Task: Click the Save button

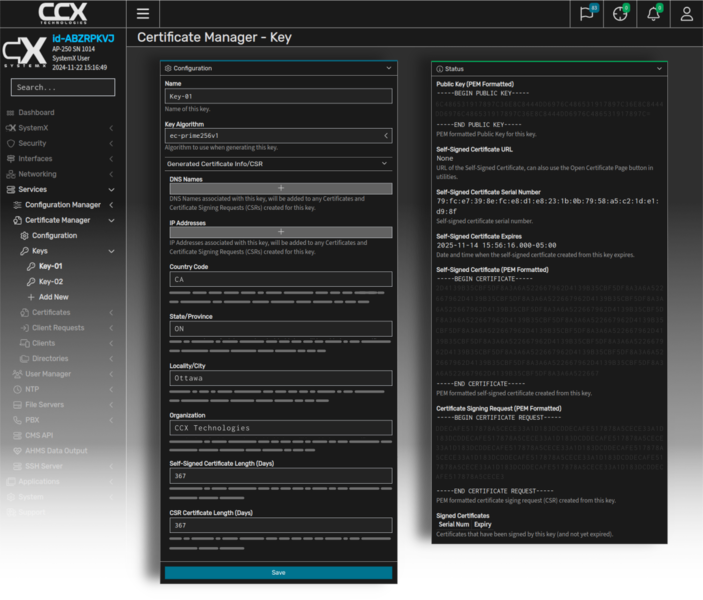Action: click(x=278, y=573)
